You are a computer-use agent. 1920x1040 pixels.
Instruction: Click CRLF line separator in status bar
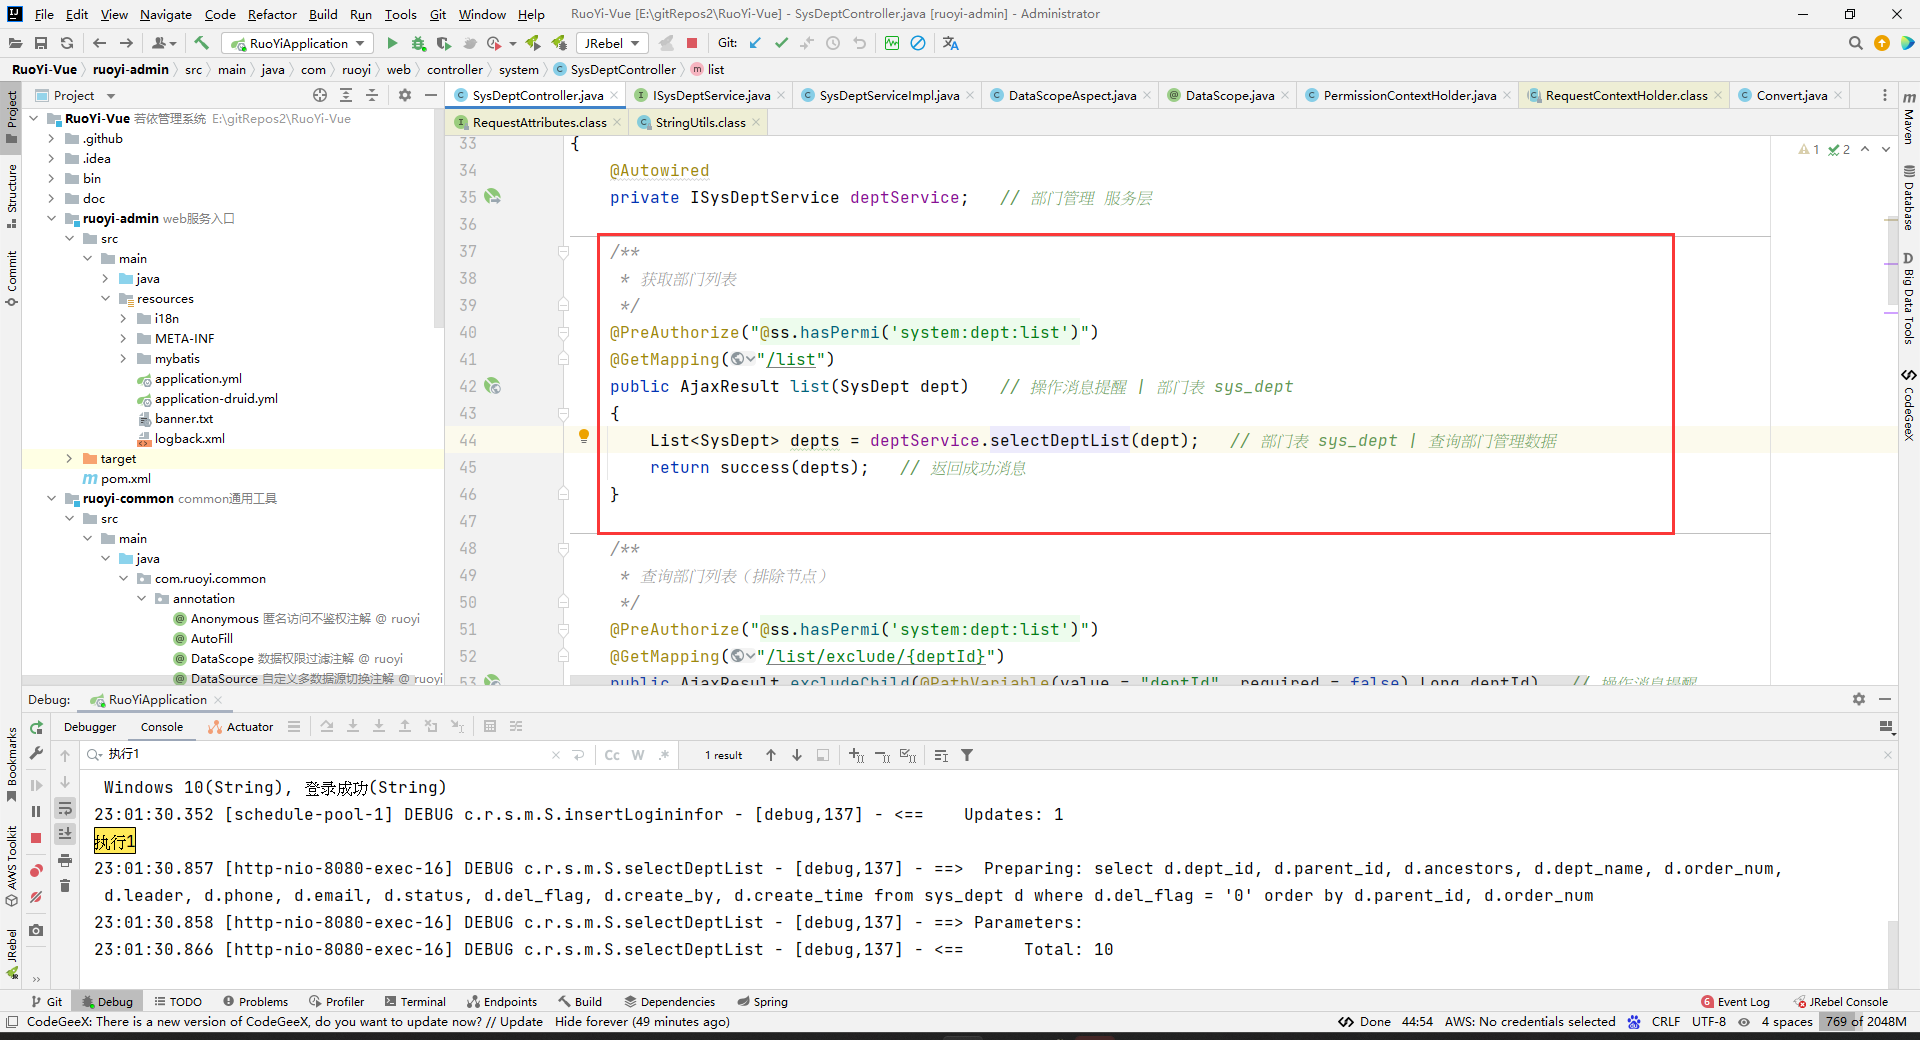1666,1021
